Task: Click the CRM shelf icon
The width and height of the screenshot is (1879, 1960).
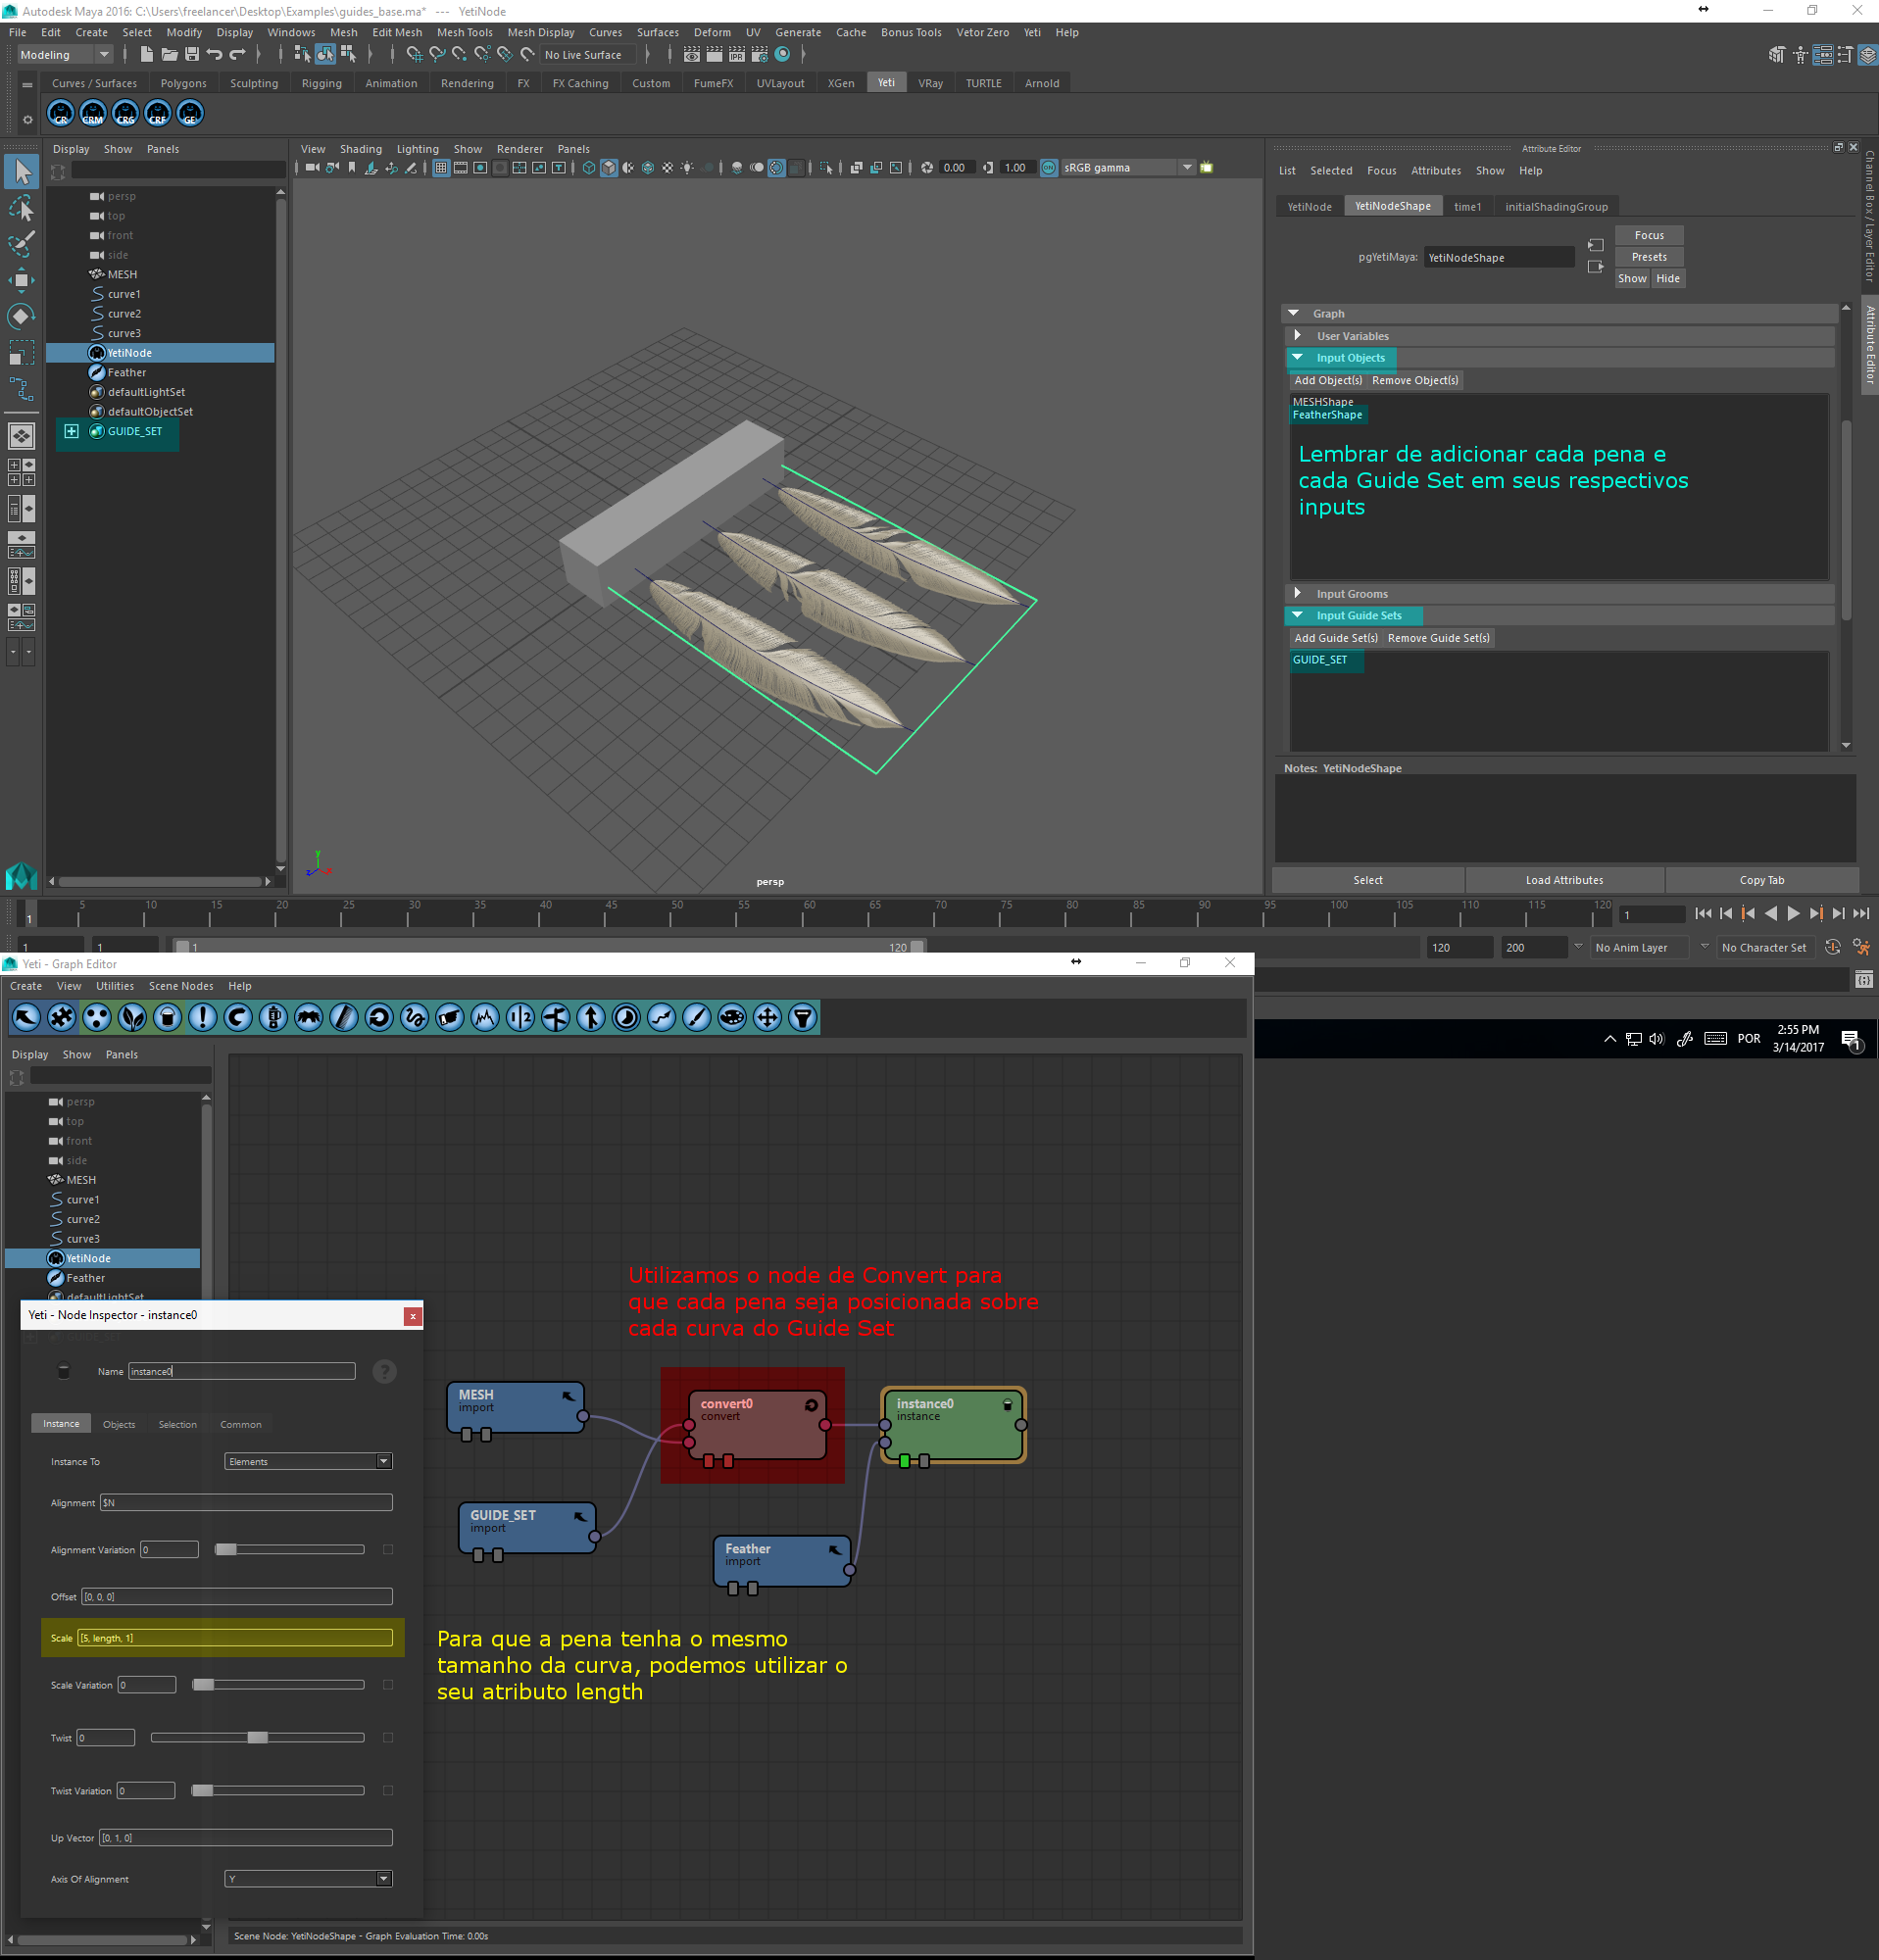Action: tap(93, 114)
